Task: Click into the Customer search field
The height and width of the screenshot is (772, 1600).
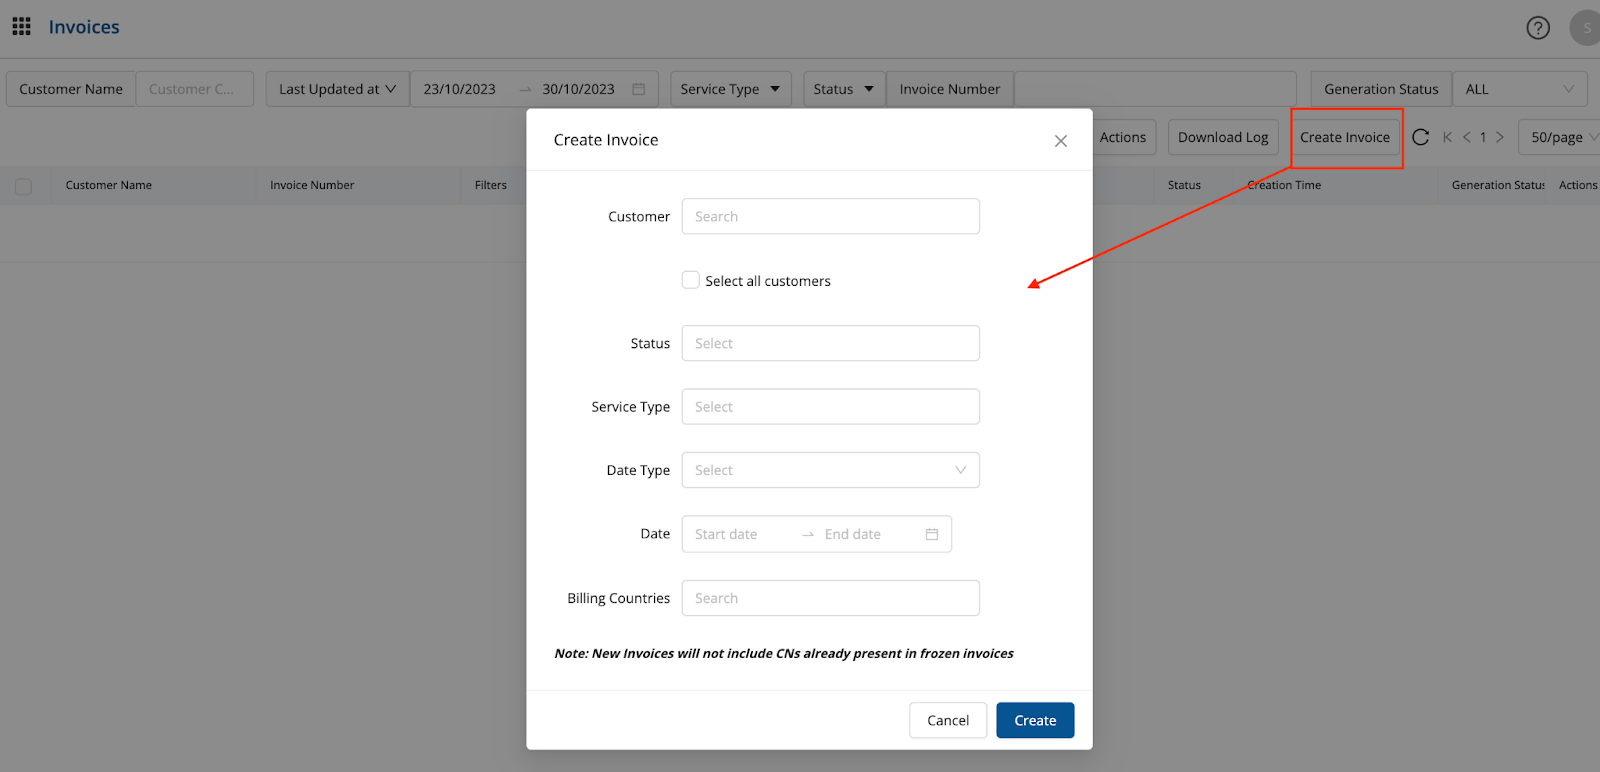Action: click(x=830, y=216)
